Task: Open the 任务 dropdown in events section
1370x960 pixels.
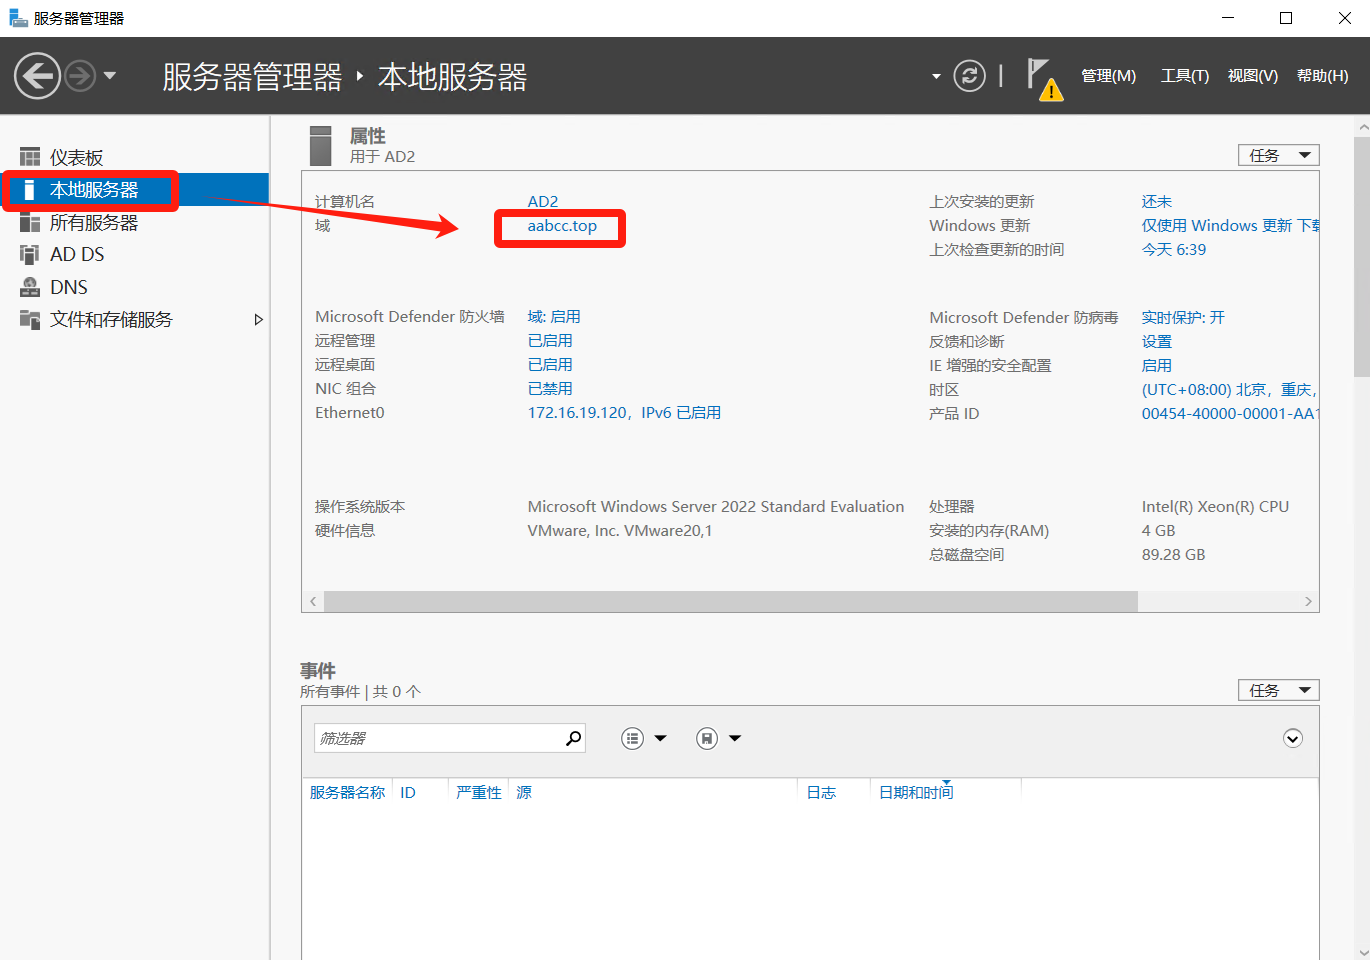Action: [1278, 690]
